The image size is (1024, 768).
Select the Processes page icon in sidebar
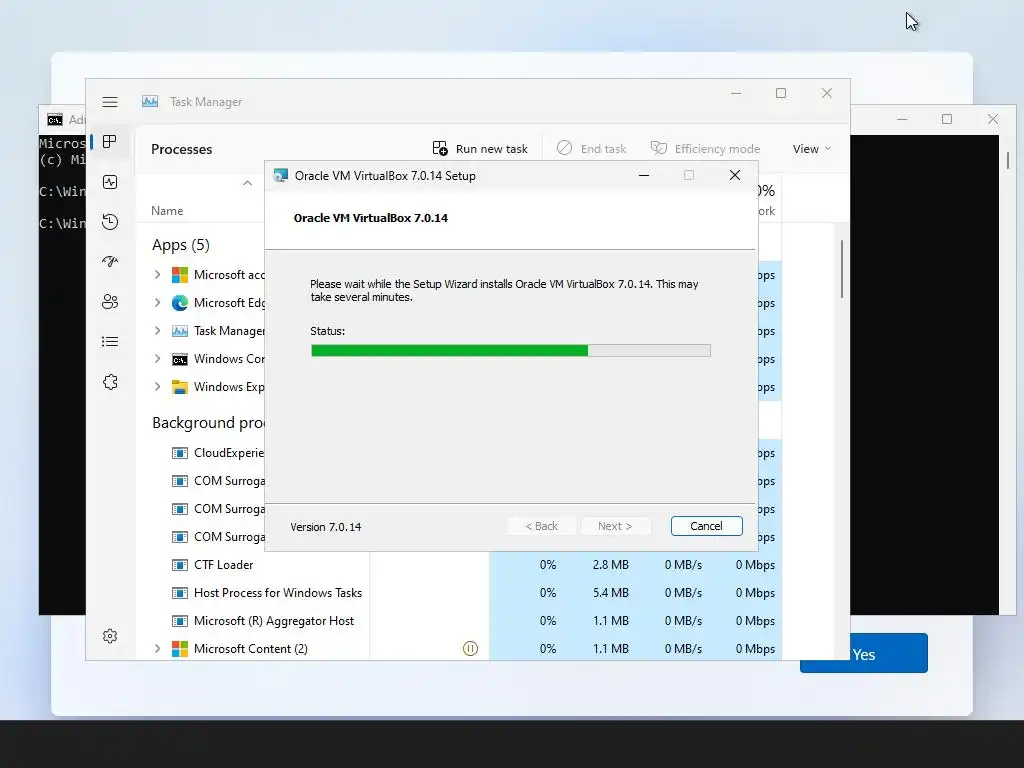point(110,142)
